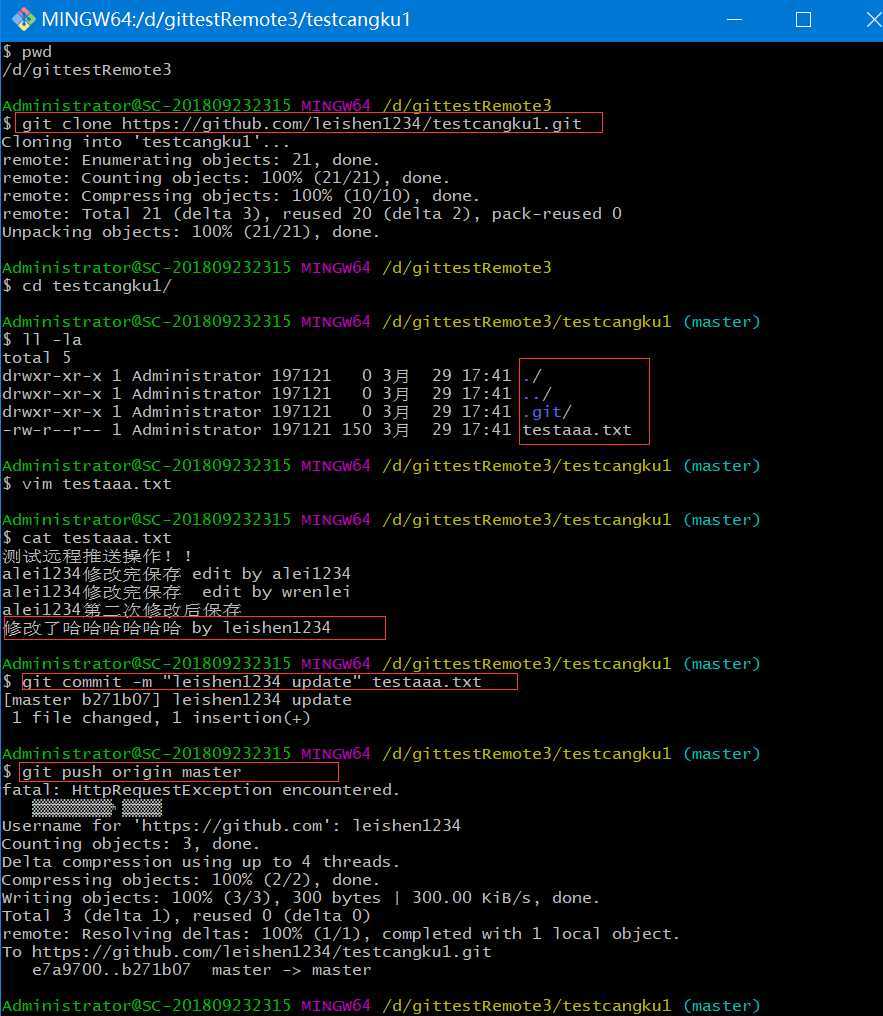883x1016 pixels.
Task: Click 'remote: Compressing objects: 100% (10/10)' line
Action: [240, 196]
